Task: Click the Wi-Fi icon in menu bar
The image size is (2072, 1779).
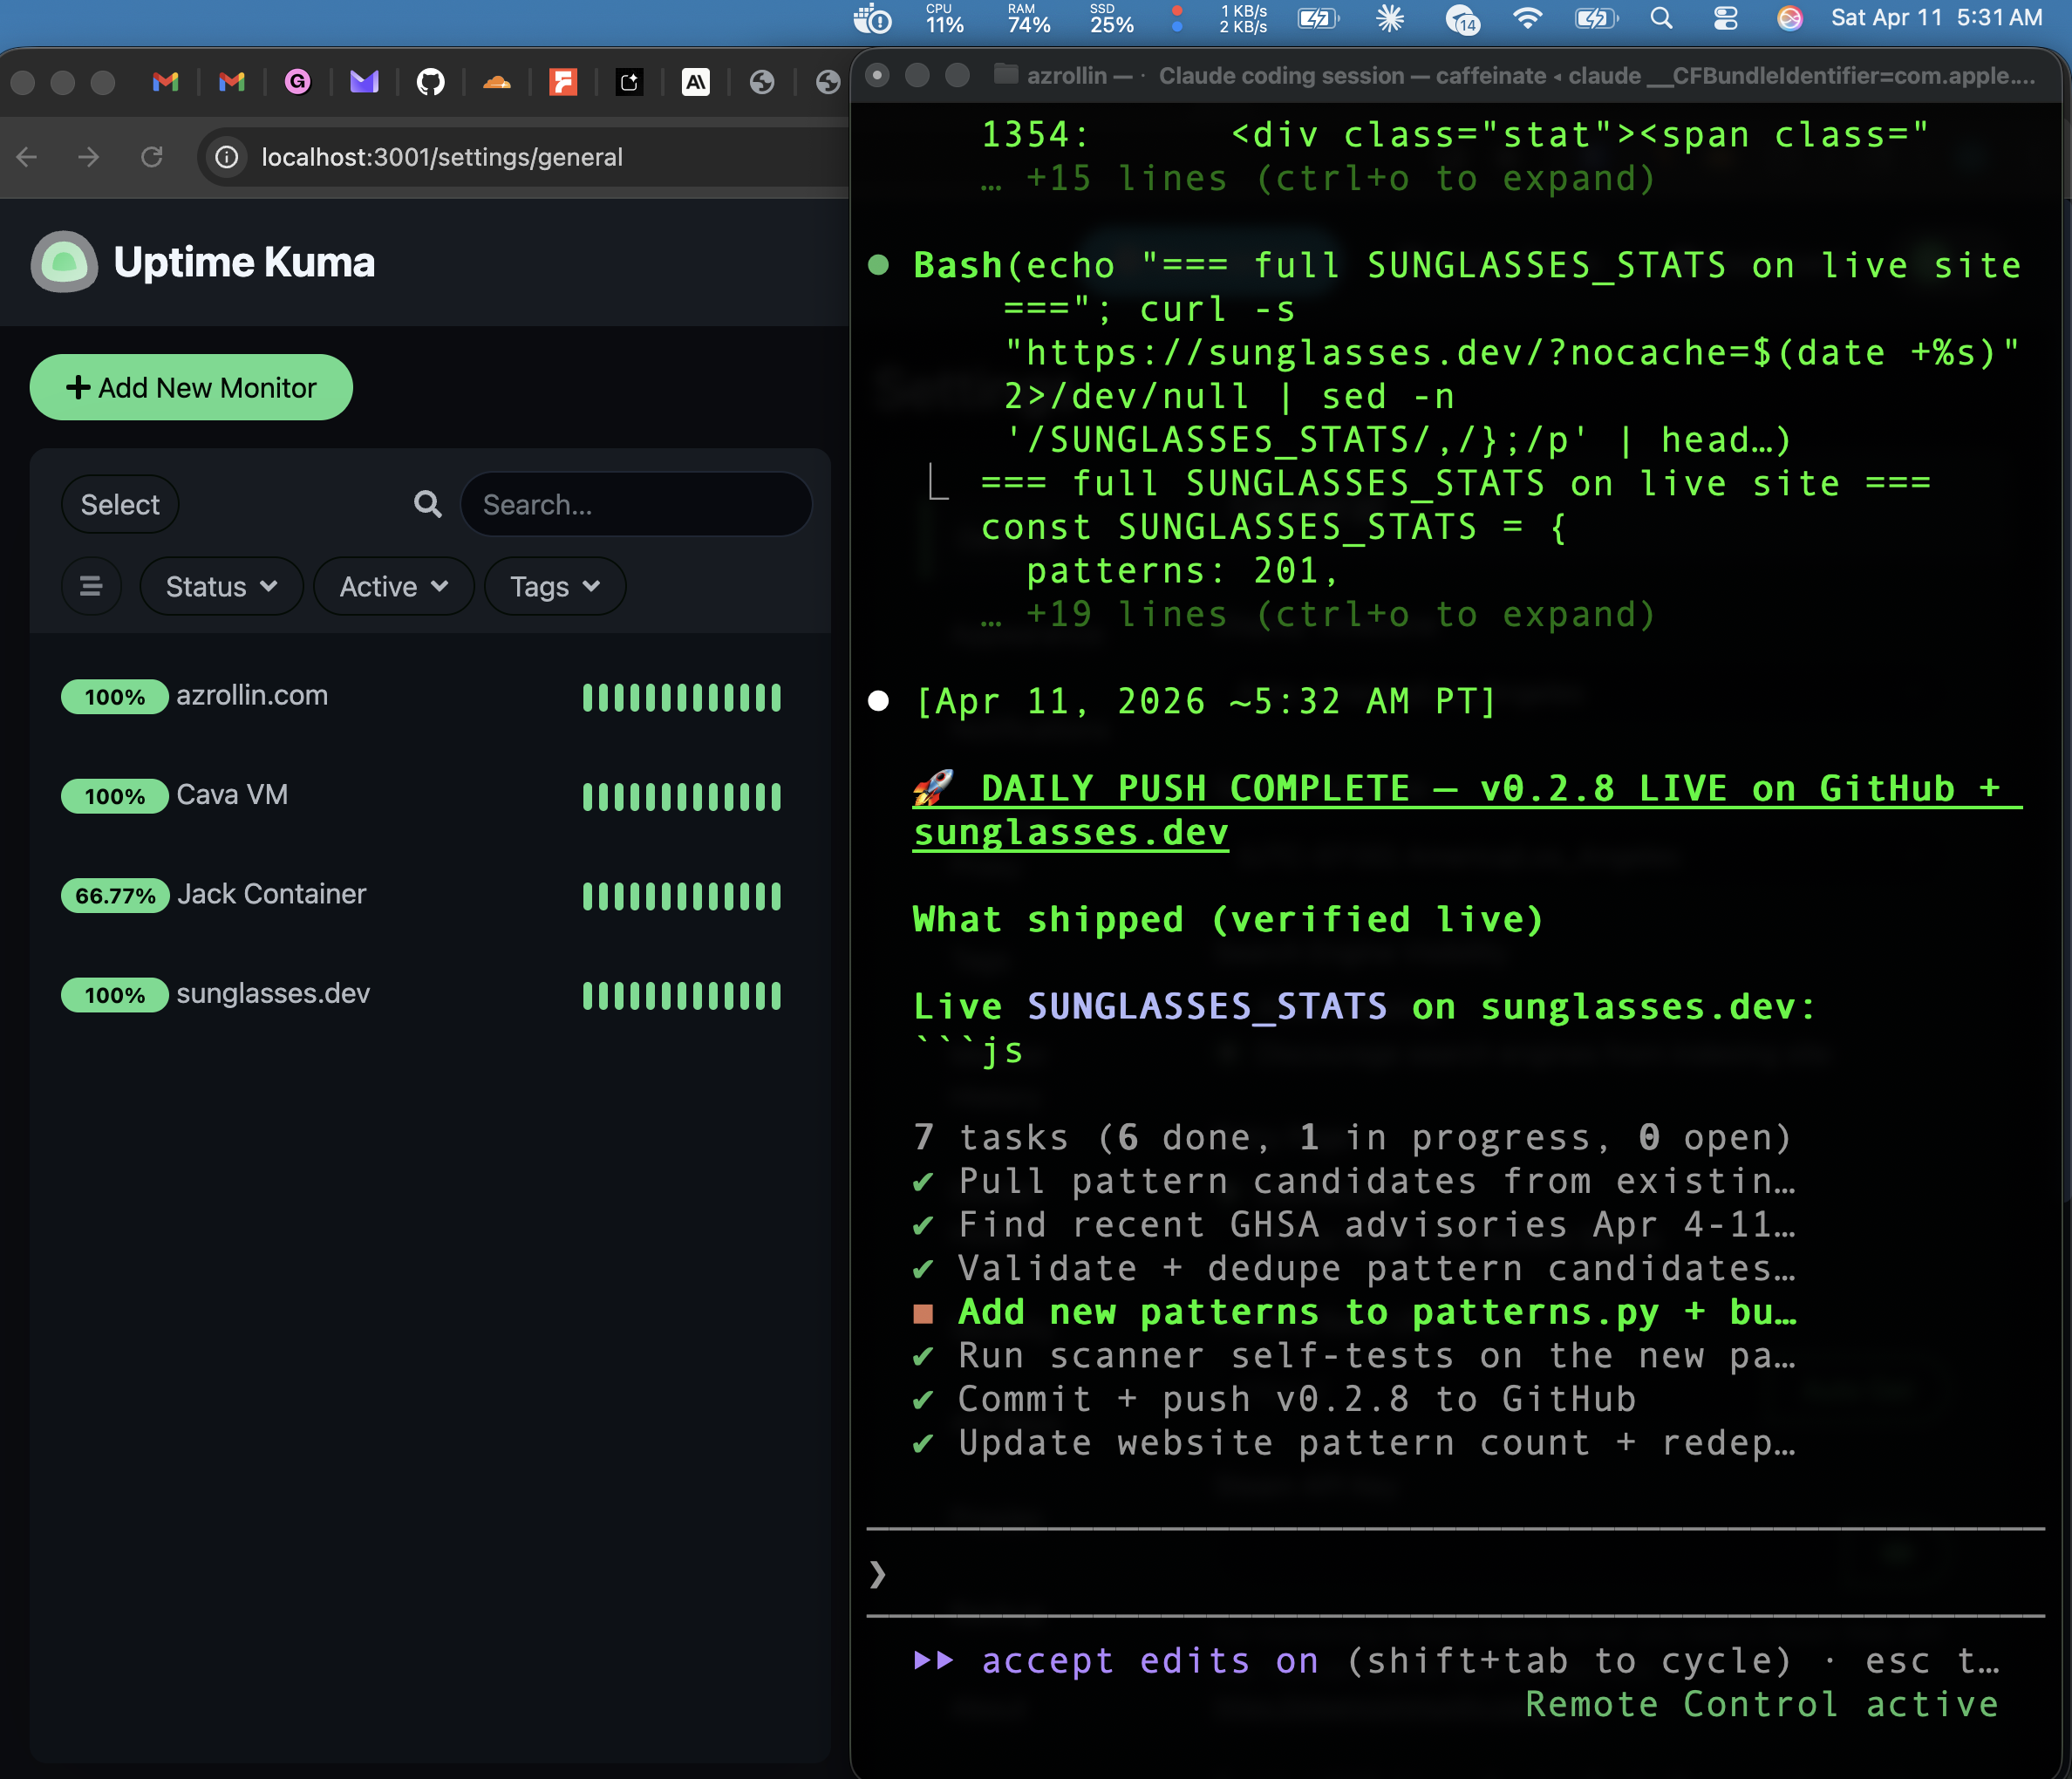Action: click(1527, 18)
